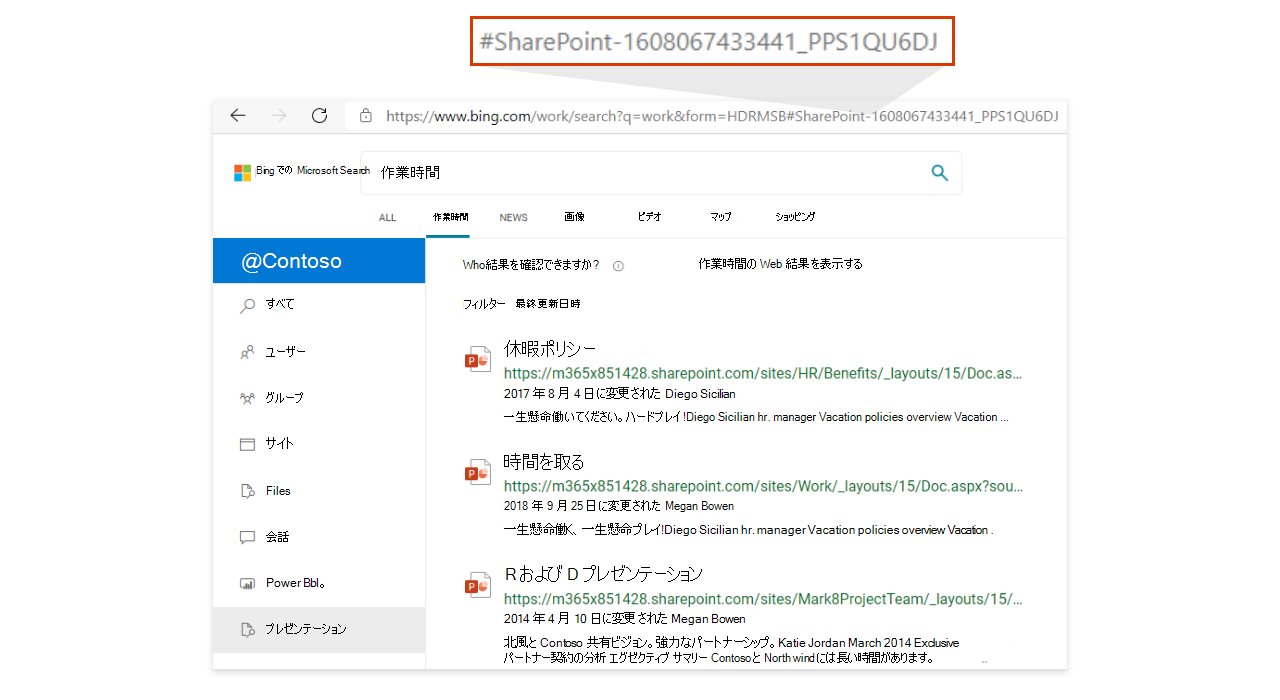Click the 2017年8月4日に変更された Diego Sicilian line
Screen dimensions: 1280x700
(x=620, y=394)
